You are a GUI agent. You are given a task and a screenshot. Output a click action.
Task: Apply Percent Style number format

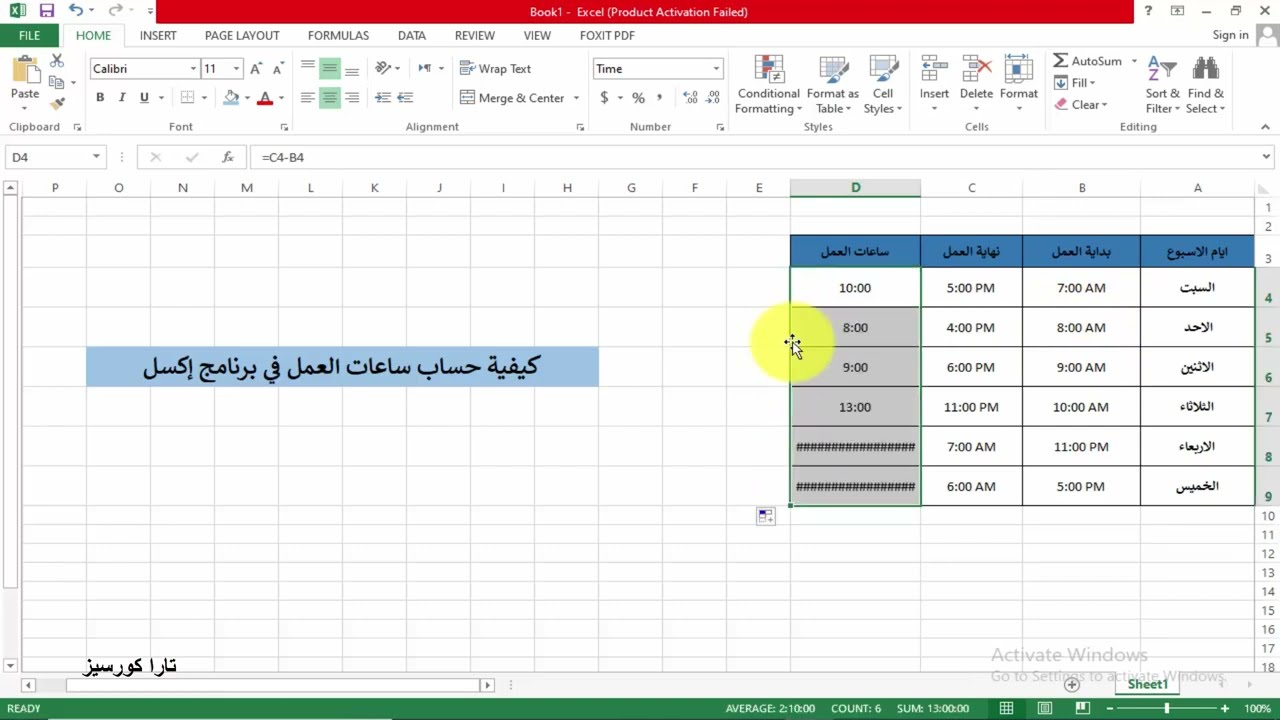tap(638, 98)
